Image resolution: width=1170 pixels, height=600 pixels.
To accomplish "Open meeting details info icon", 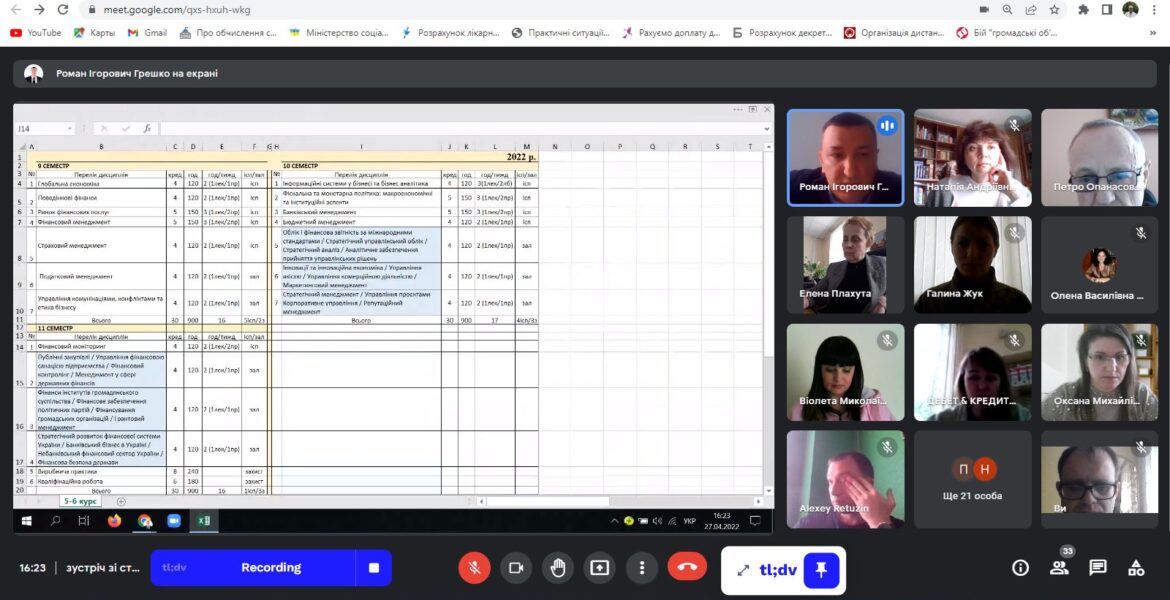I will click(x=1020, y=568).
